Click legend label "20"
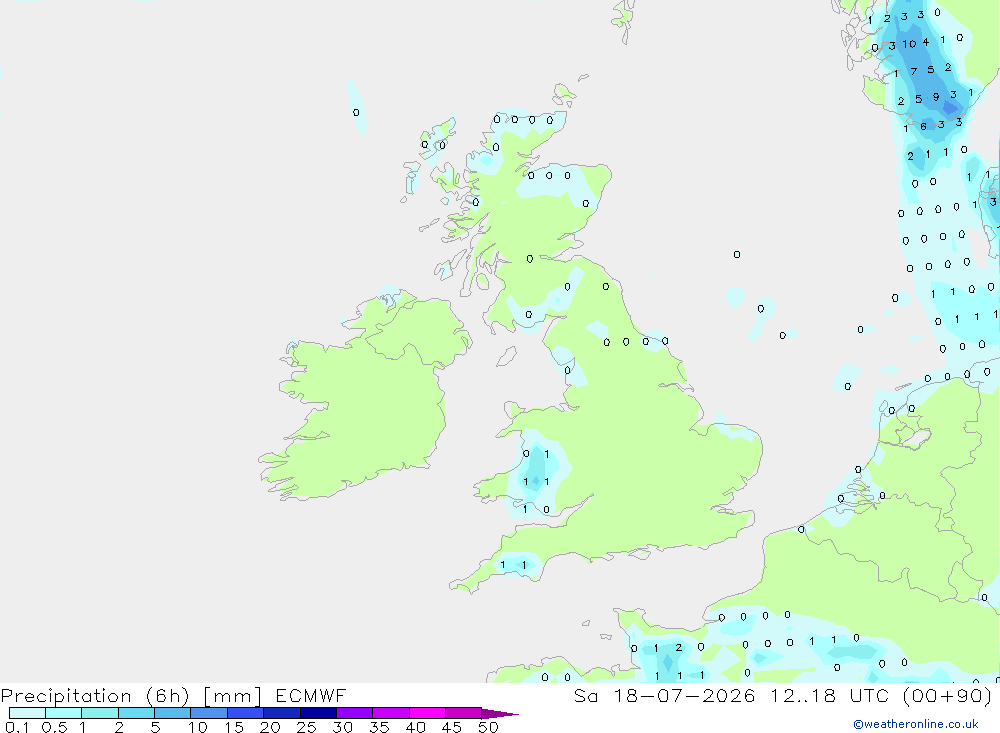 270,727
